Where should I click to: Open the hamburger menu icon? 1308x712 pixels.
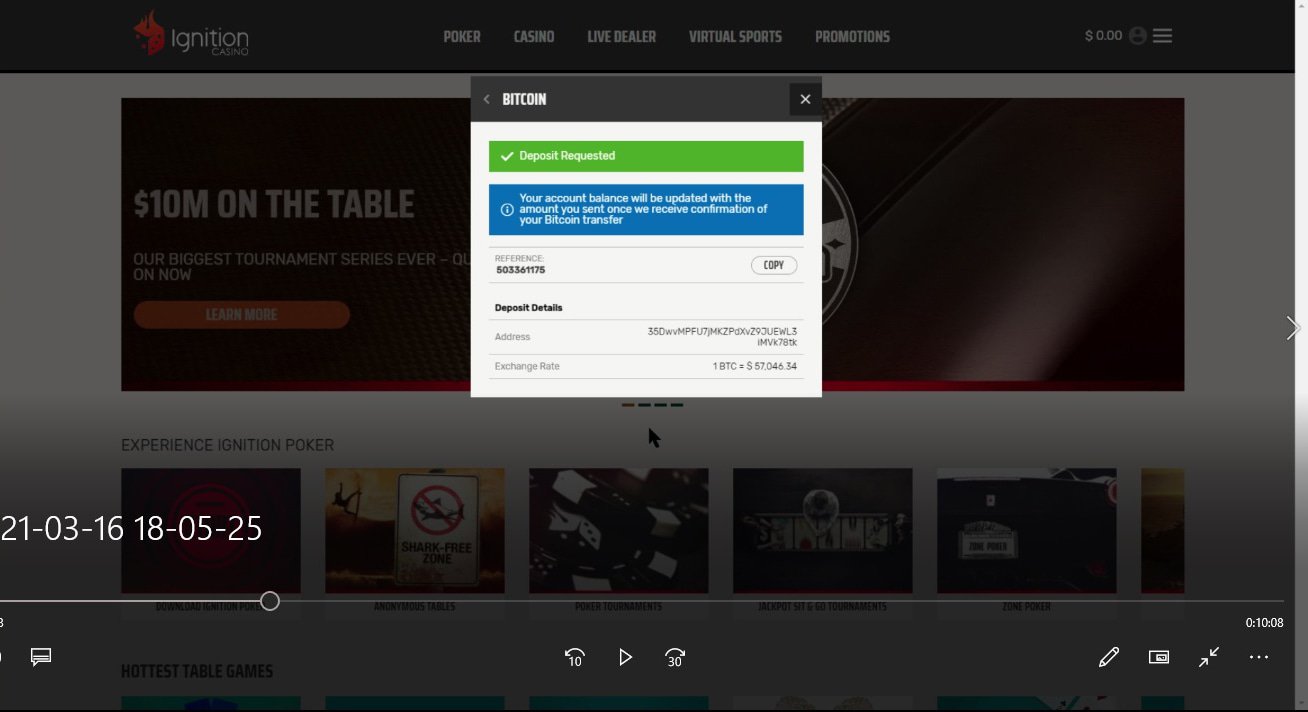[x=1162, y=36]
